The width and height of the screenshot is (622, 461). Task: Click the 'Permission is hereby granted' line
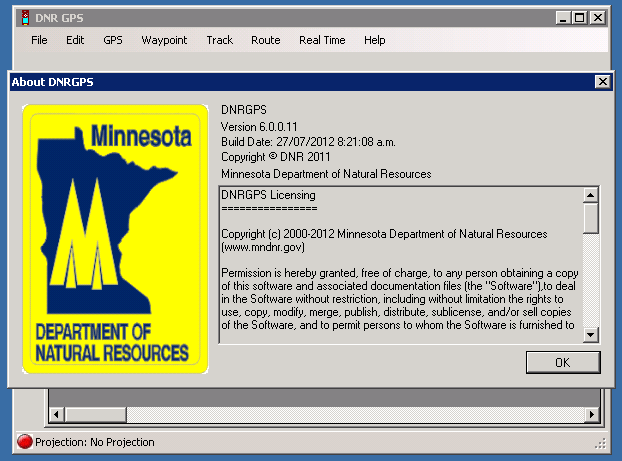(x=399, y=273)
